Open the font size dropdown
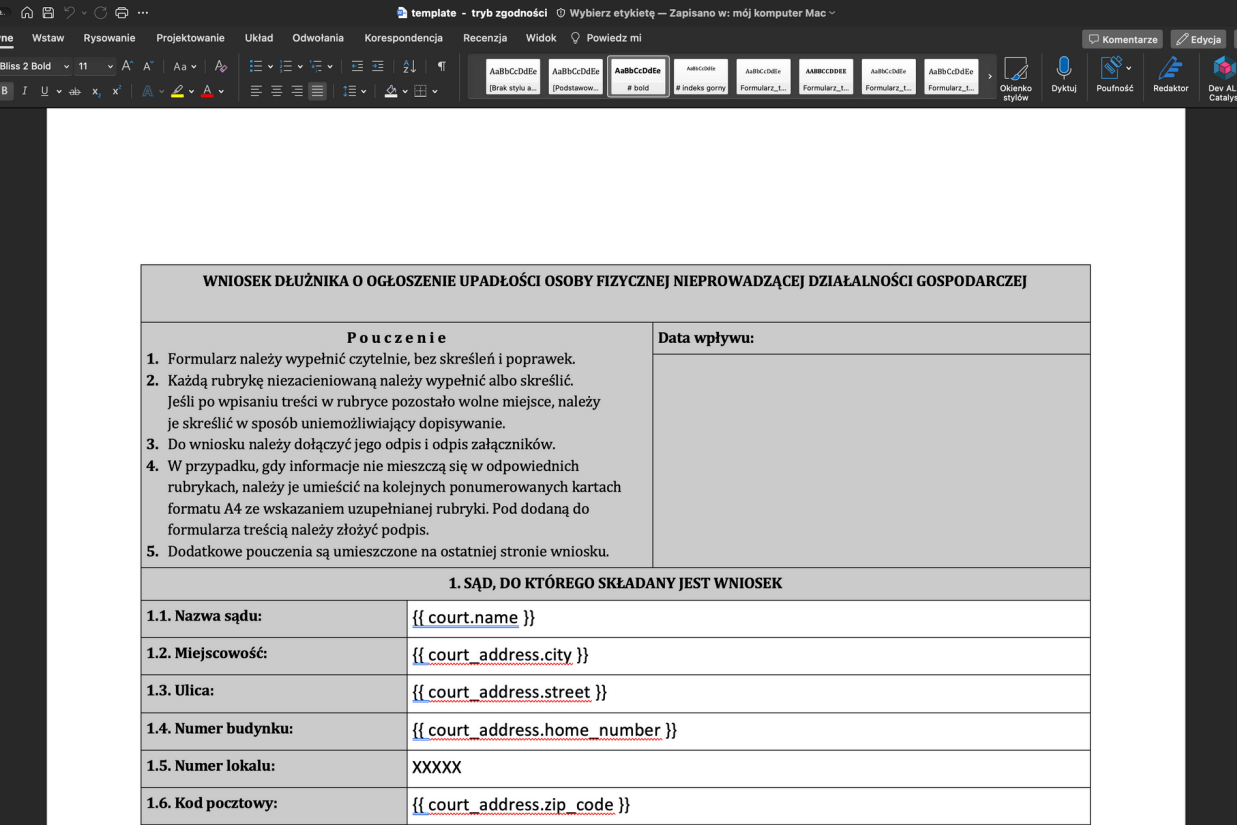 [108, 65]
